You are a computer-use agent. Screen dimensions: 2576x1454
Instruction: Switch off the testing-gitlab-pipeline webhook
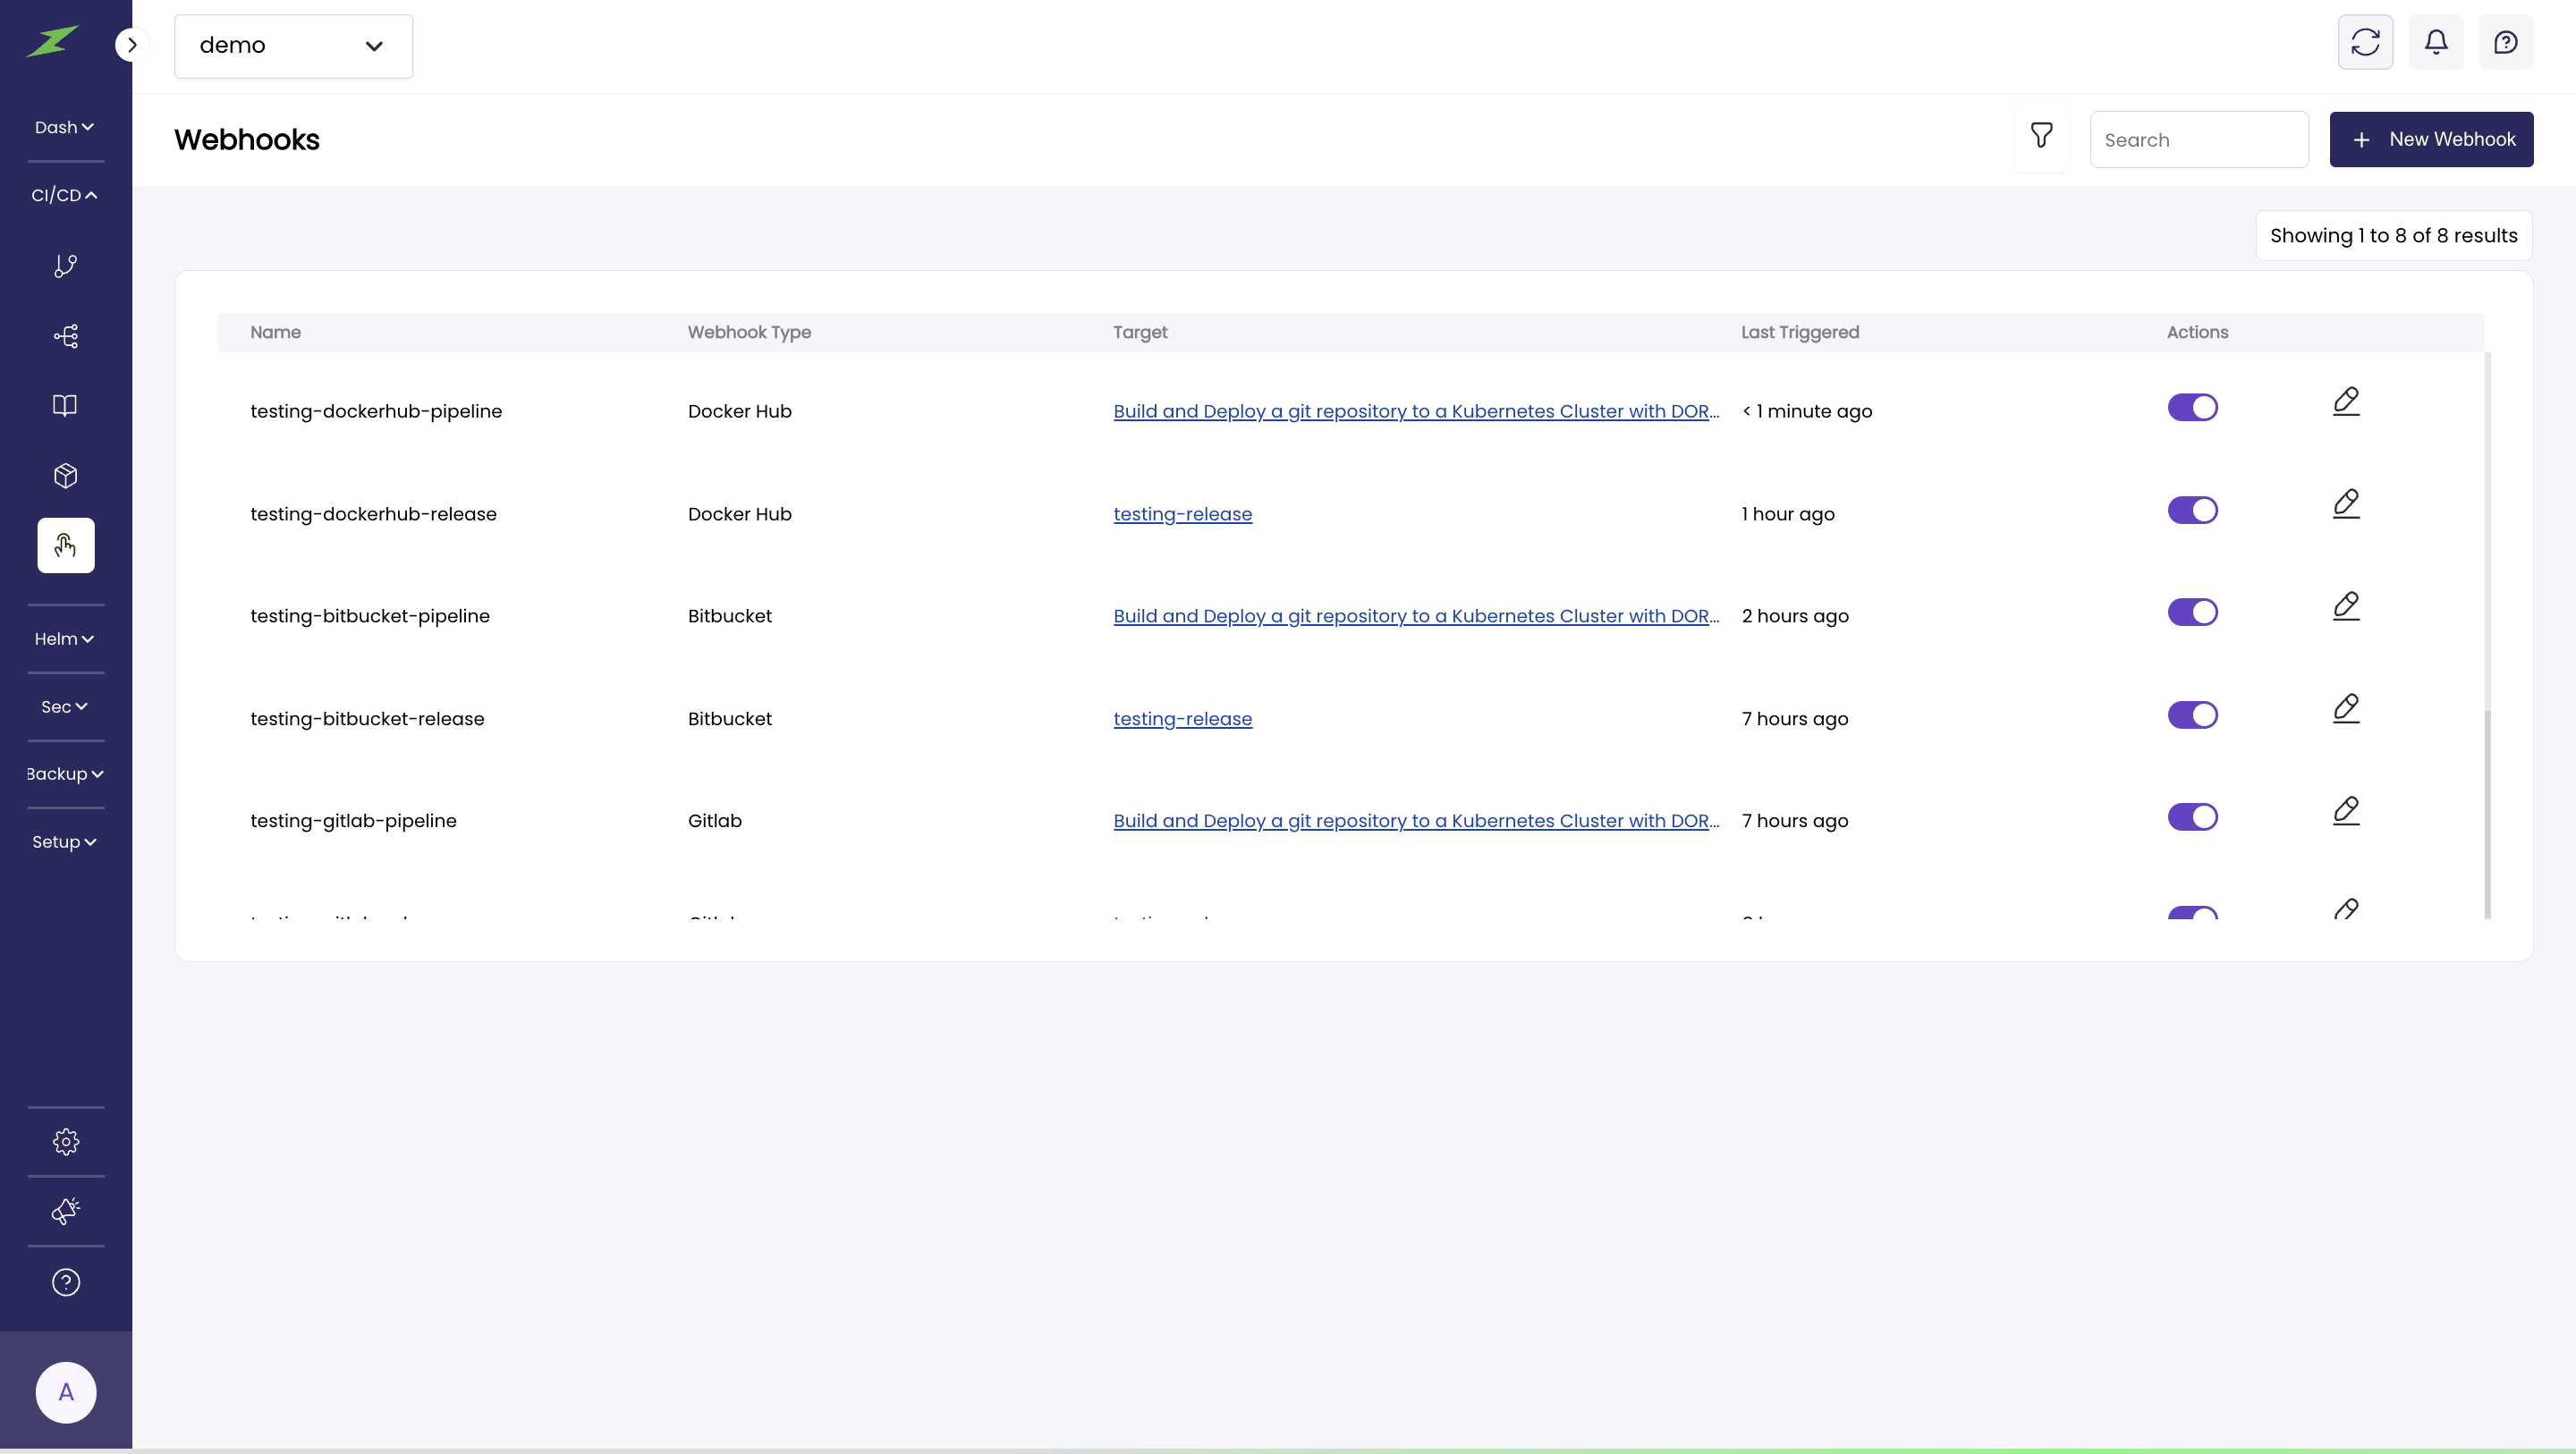2192,817
